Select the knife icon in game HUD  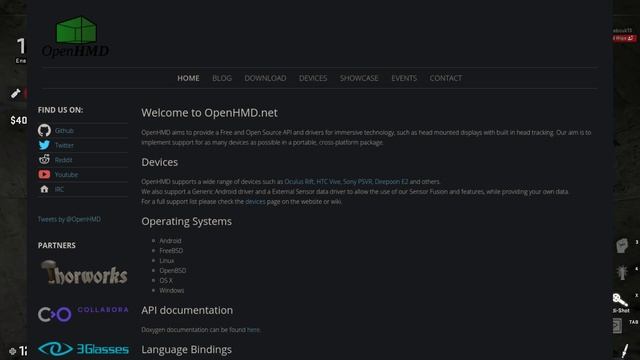[x=624, y=351]
